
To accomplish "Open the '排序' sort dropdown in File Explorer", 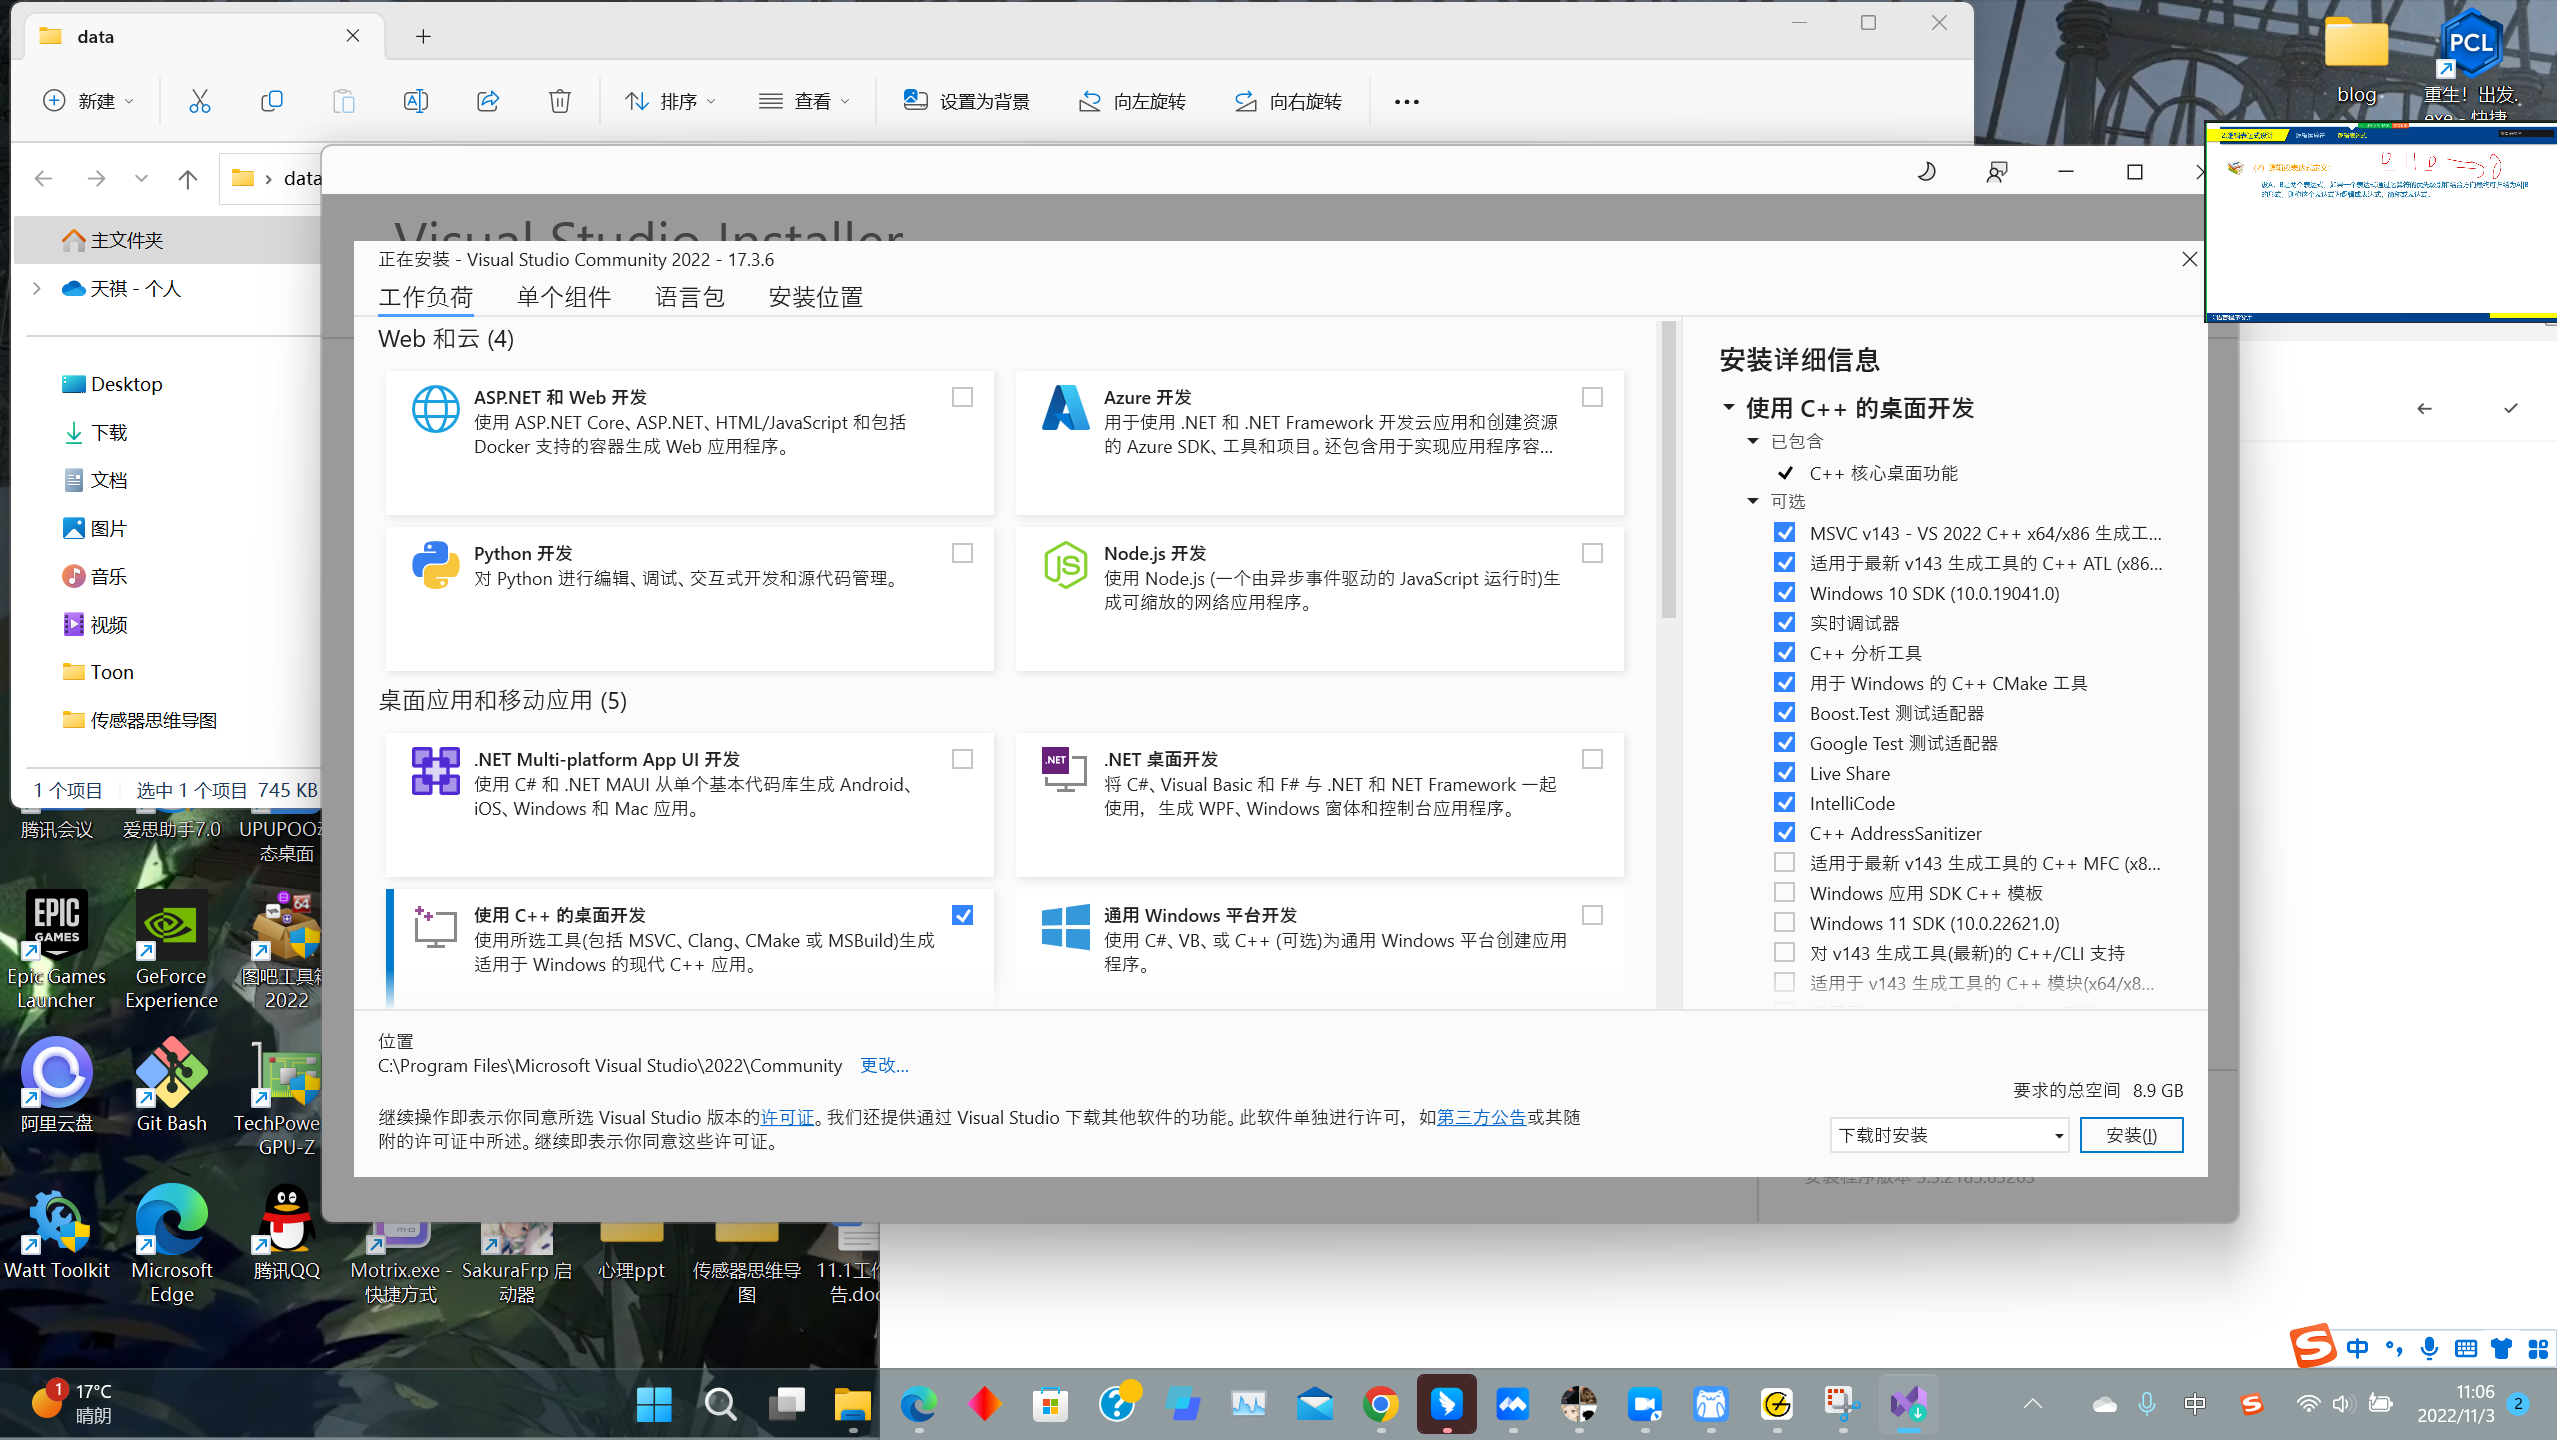I will click(x=671, y=101).
